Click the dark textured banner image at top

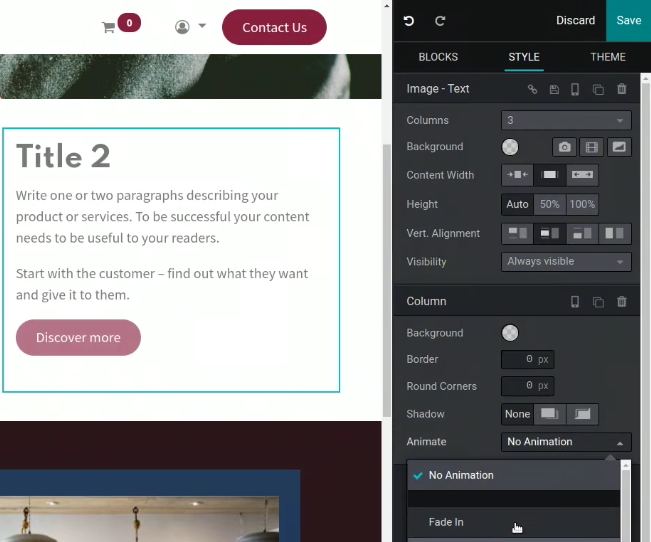click(x=191, y=76)
